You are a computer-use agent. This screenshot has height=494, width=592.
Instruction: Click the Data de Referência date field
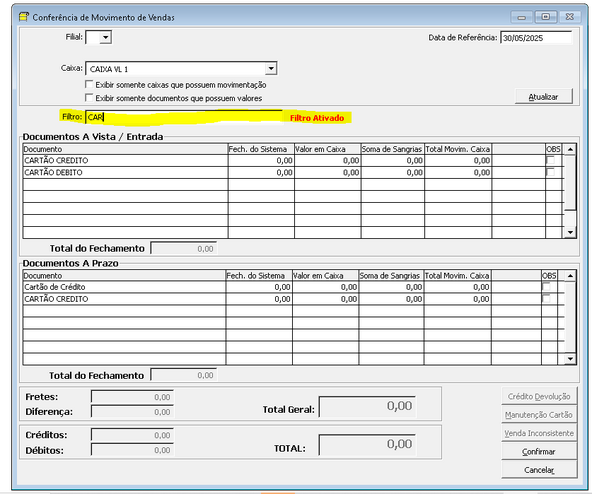[536, 38]
